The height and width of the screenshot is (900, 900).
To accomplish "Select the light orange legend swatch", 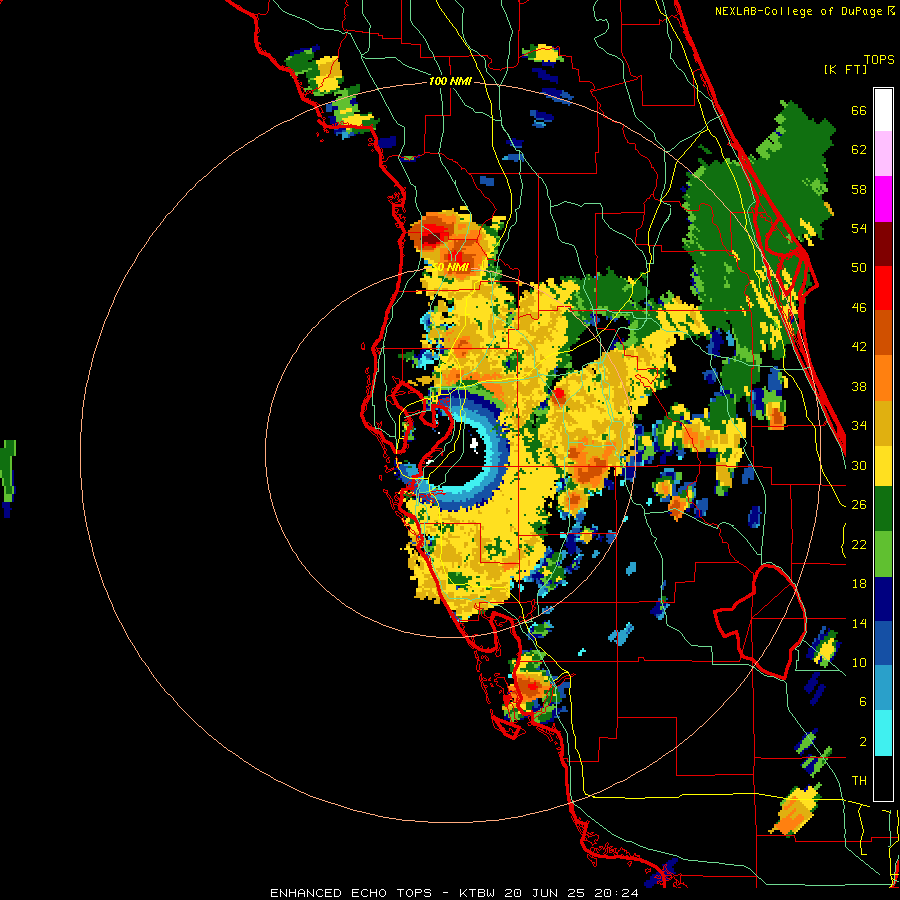I will [883, 377].
